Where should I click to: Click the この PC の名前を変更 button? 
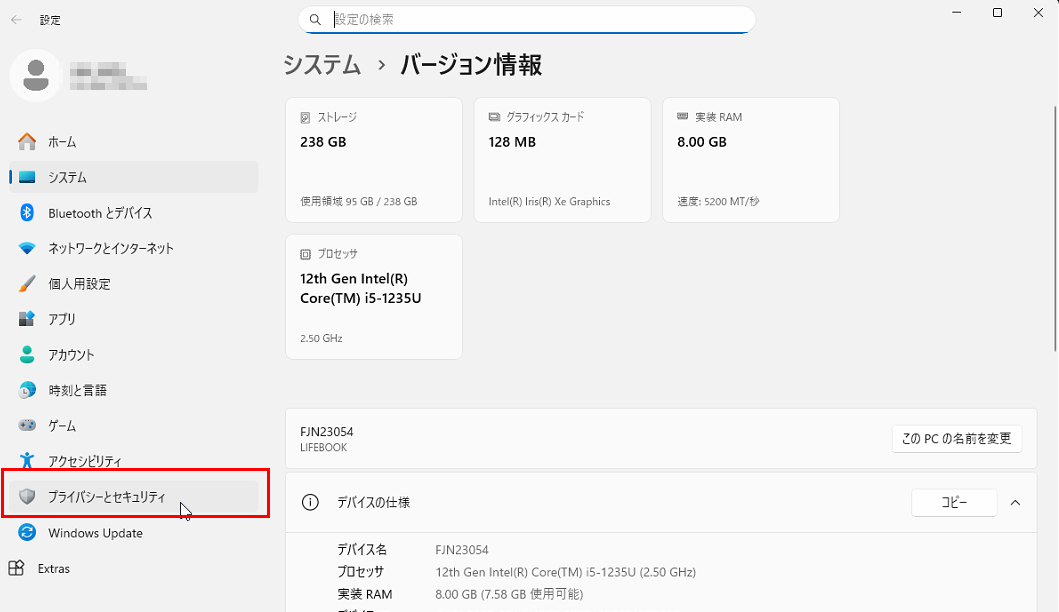tap(956, 438)
